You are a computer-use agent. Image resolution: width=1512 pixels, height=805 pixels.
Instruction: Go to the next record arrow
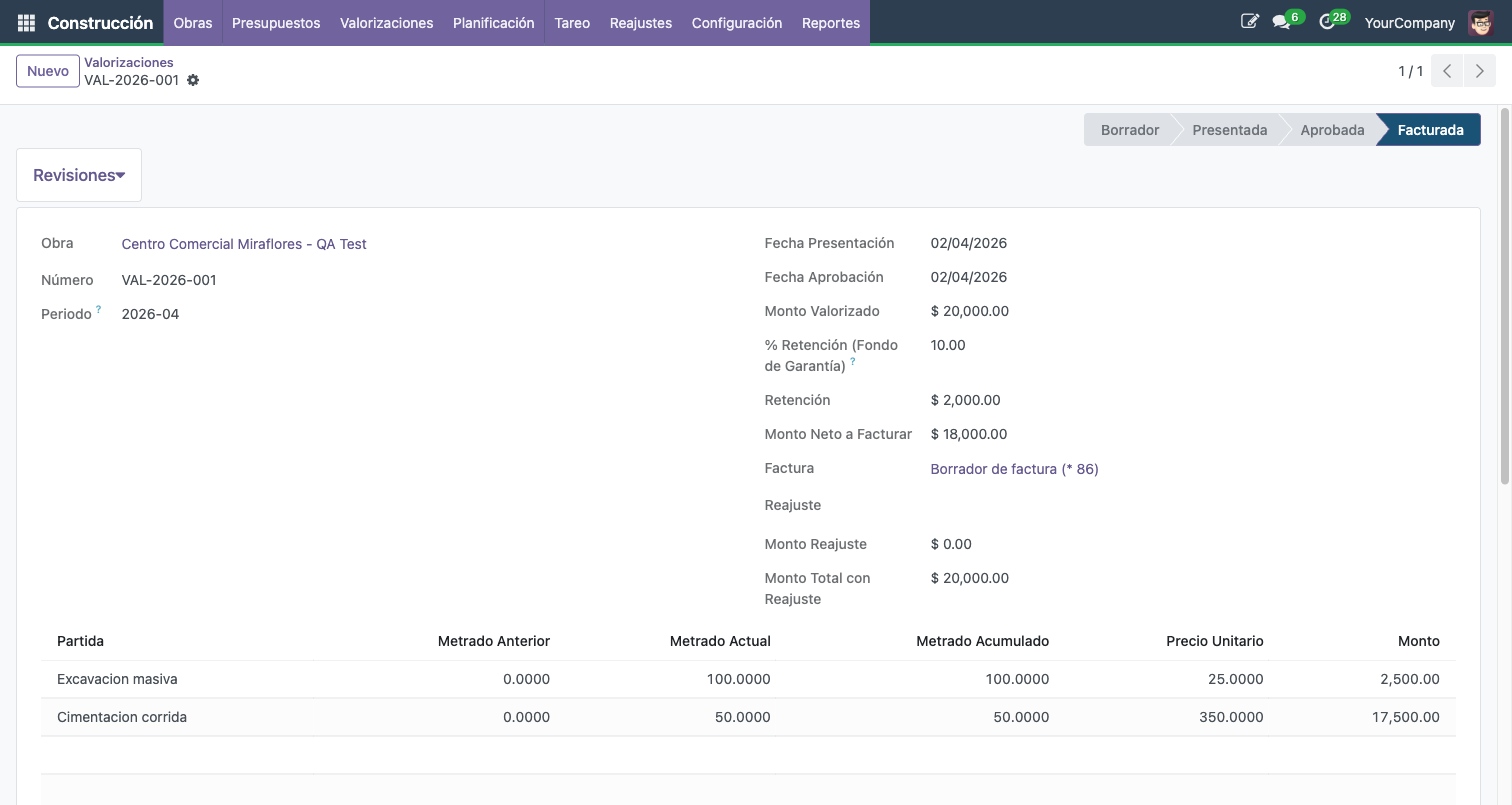pos(1480,71)
